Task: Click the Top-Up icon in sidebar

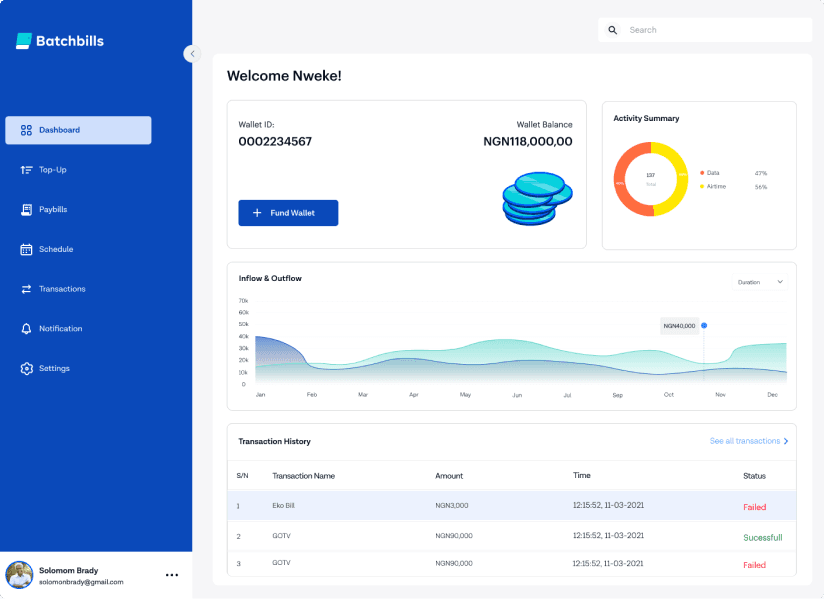Action: tap(27, 170)
